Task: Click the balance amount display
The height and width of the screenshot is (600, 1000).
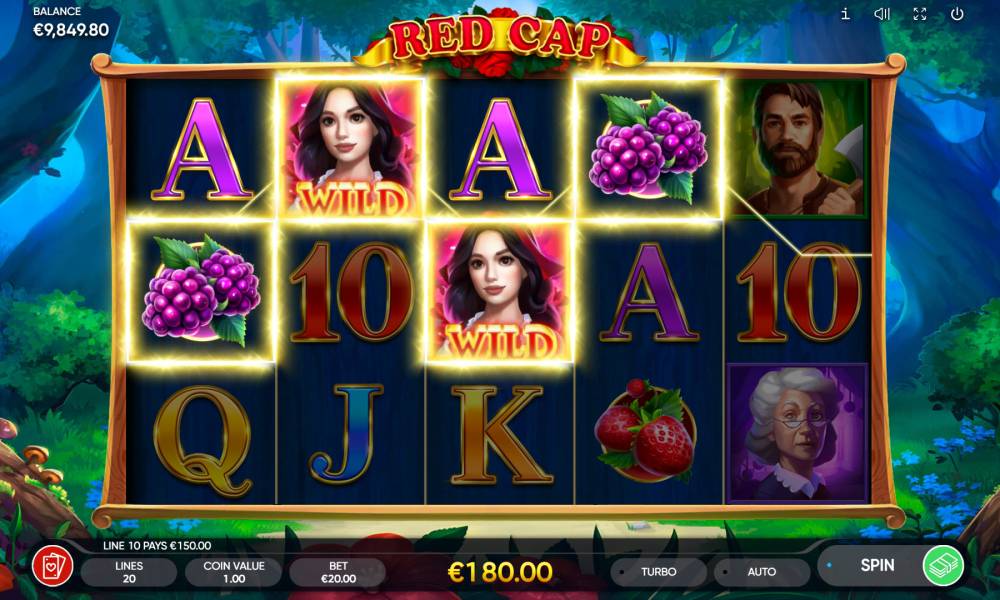Action: pyautogui.click(x=71, y=30)
